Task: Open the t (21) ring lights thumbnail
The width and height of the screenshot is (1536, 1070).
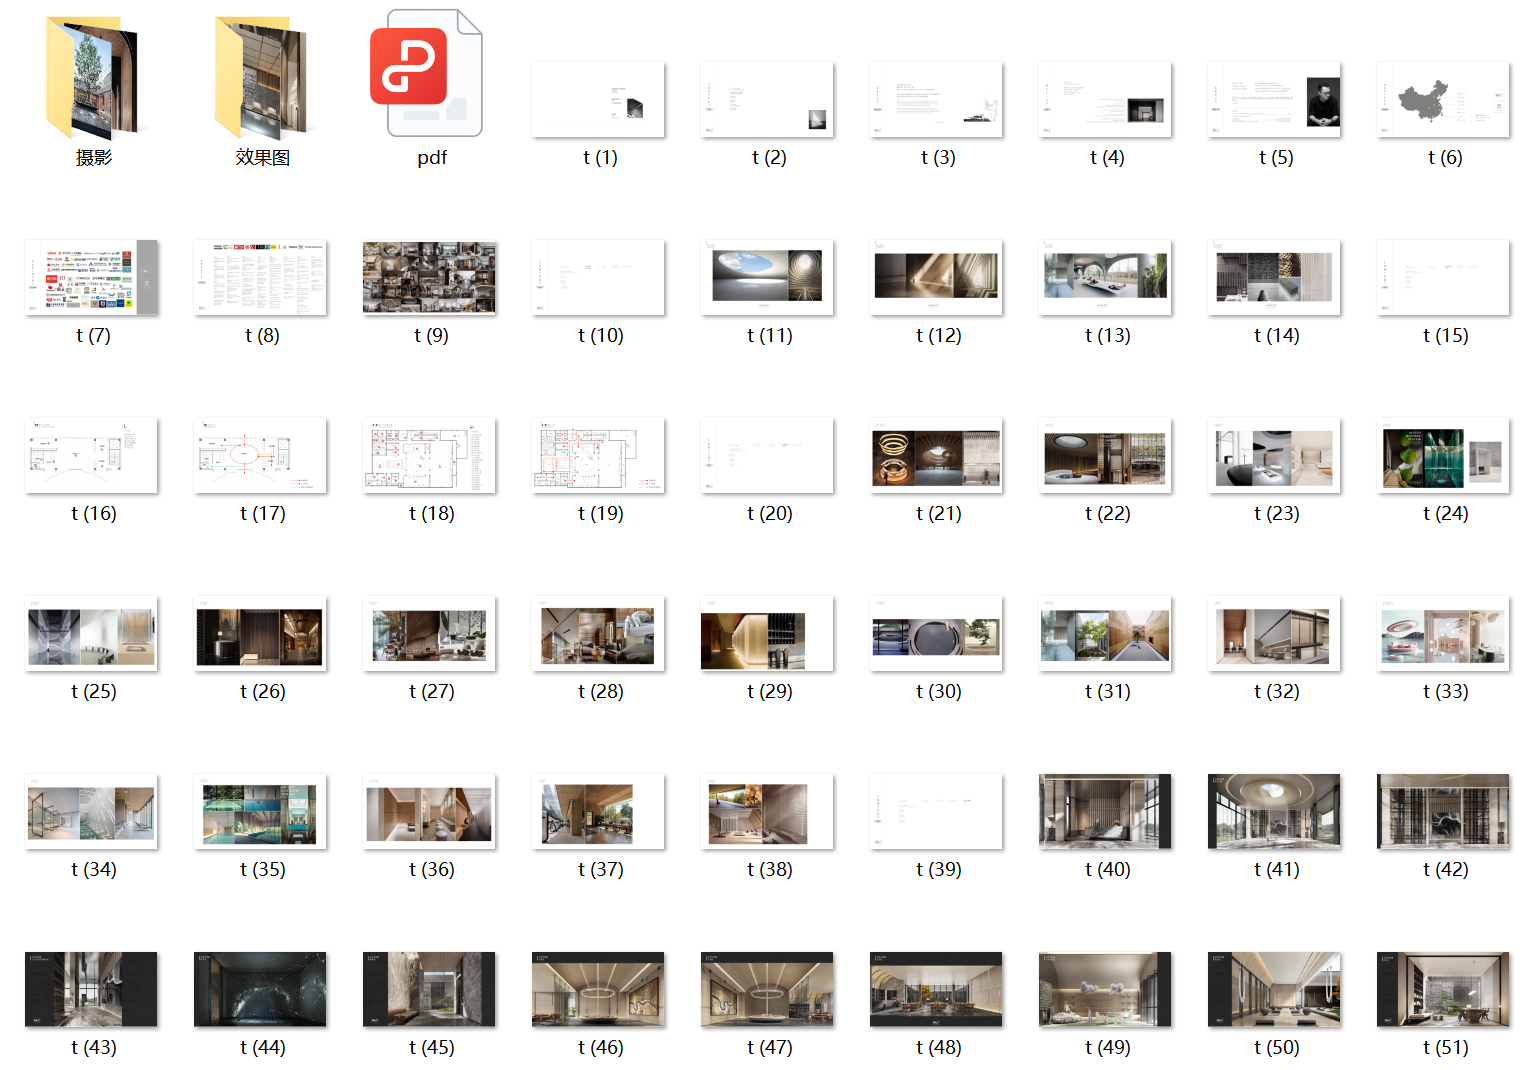Action: (936, 456)
